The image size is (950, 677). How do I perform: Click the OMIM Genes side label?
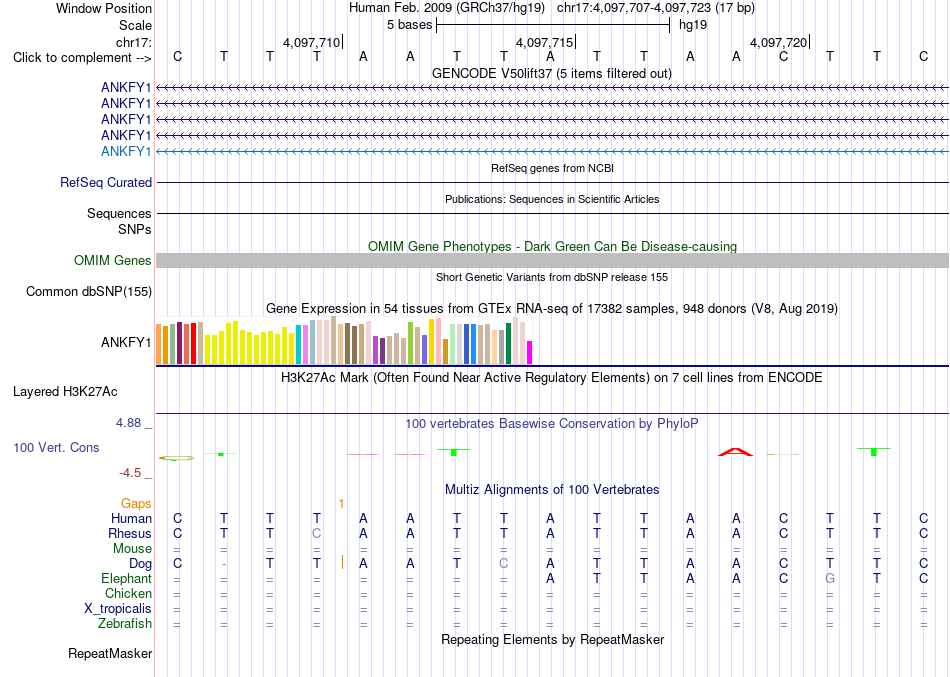coord(113,261)
